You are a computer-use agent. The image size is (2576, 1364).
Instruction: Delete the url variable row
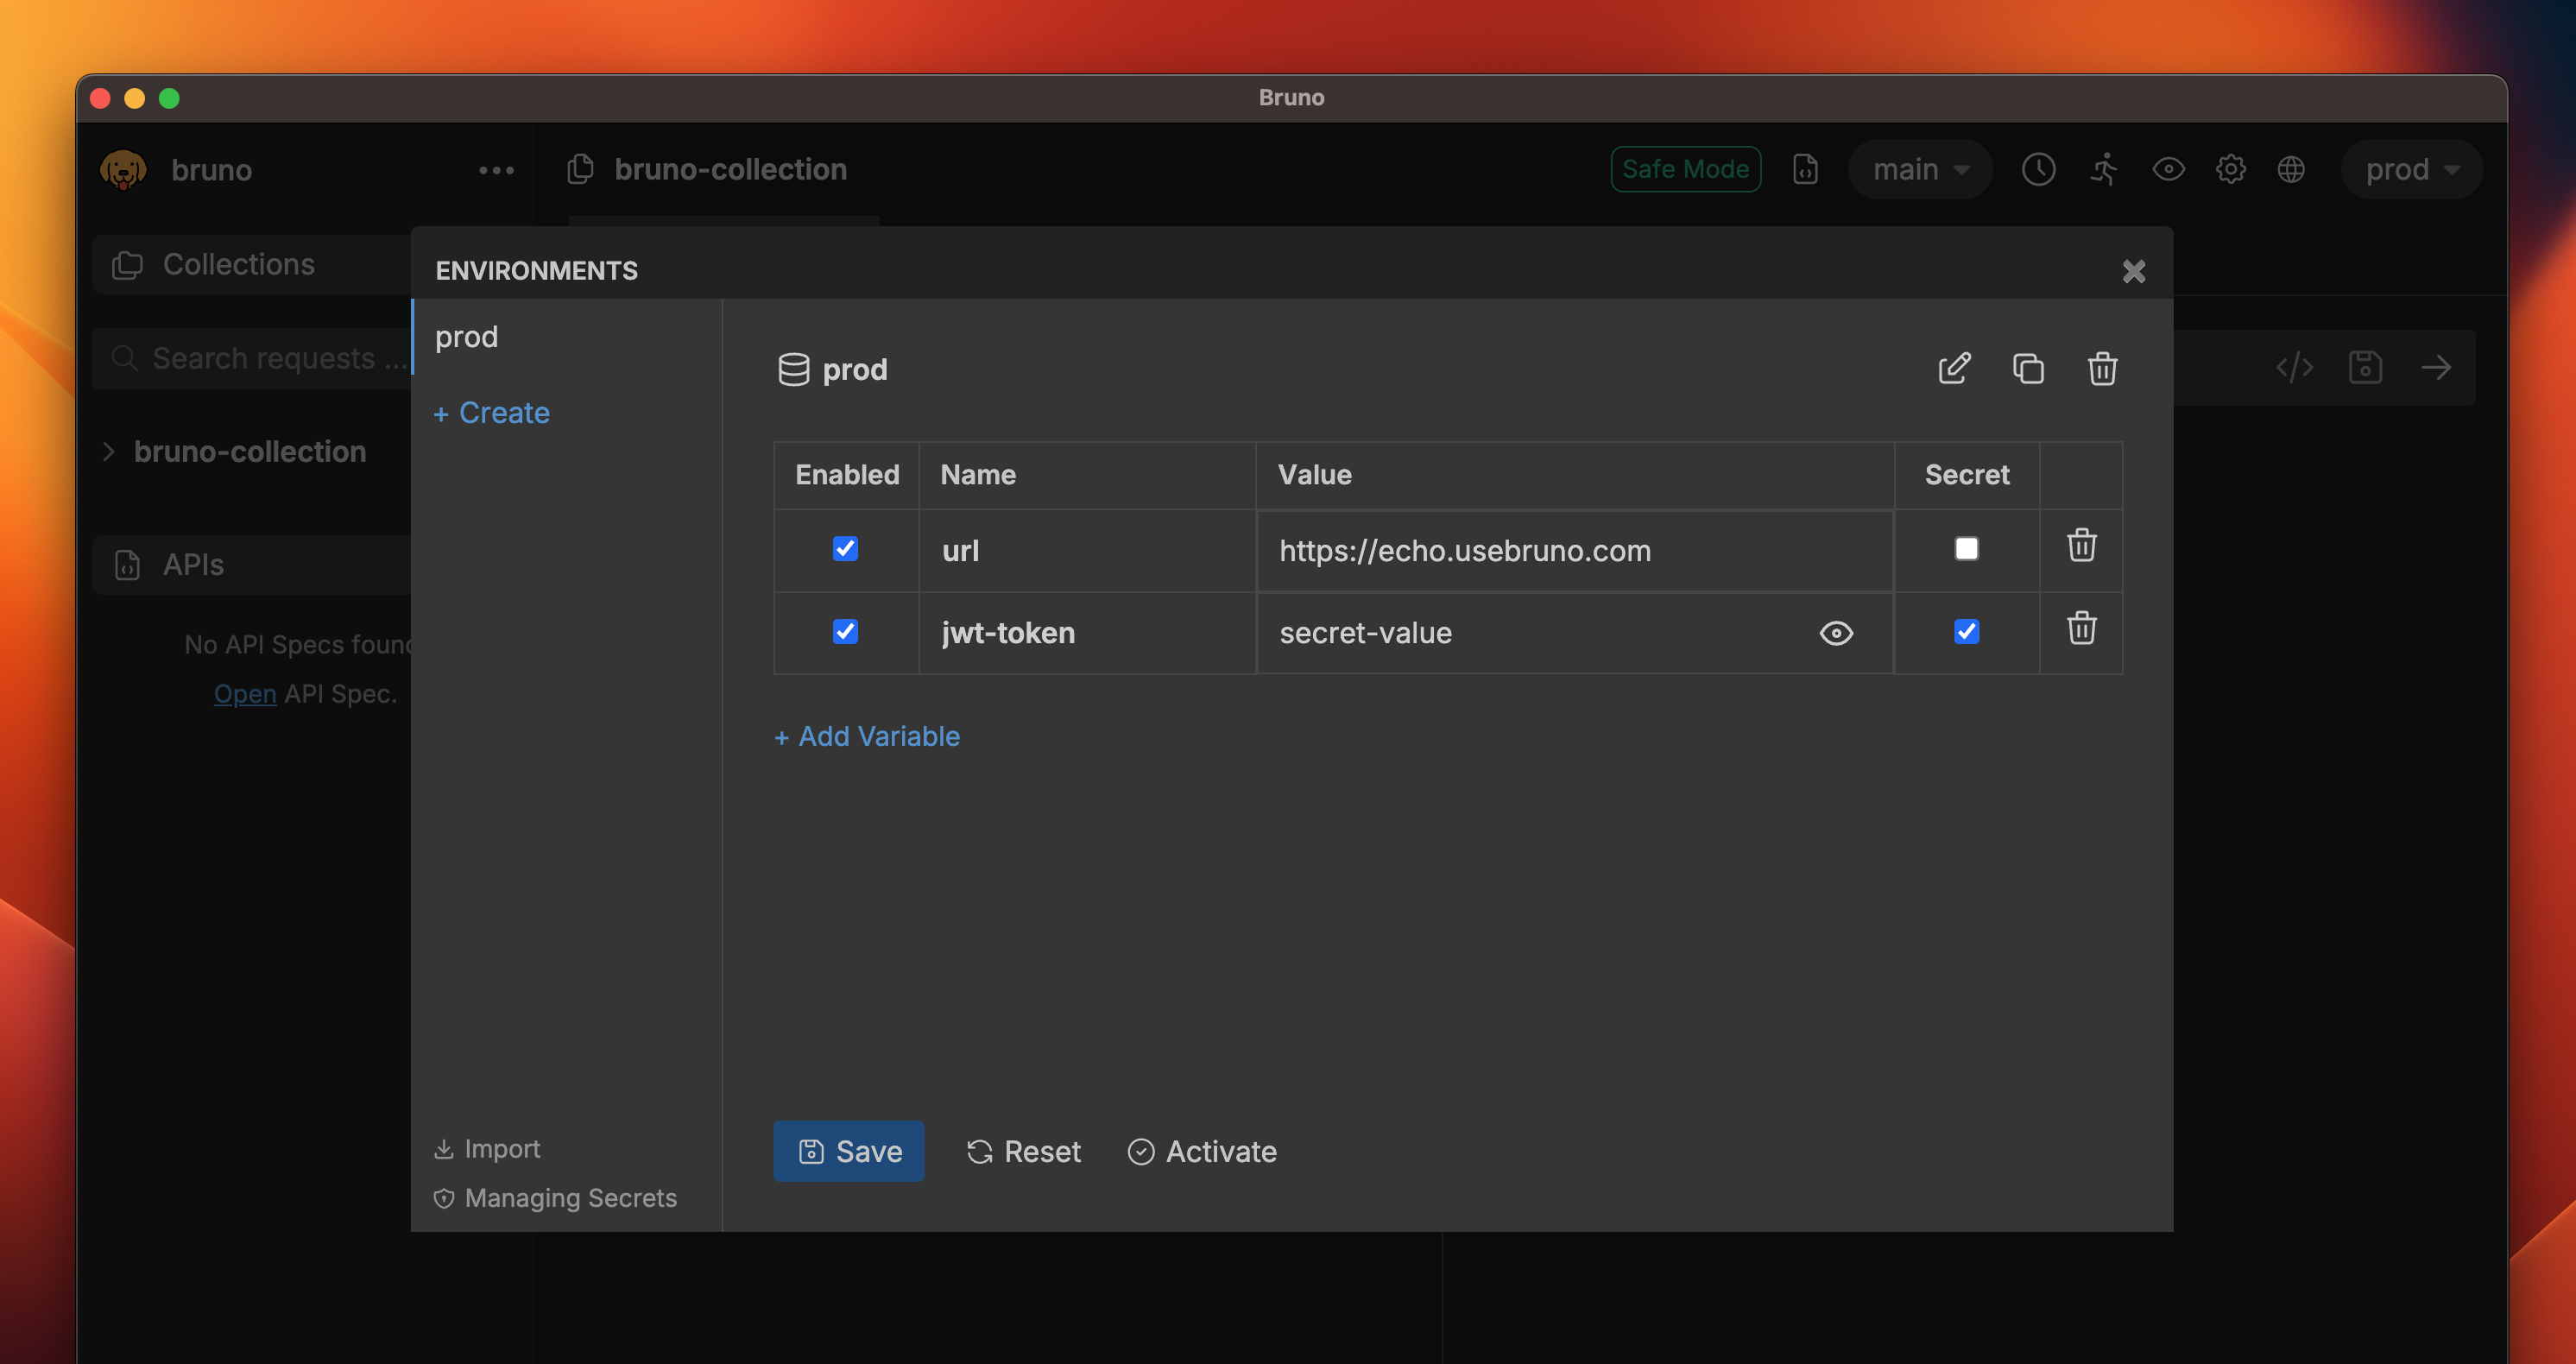(x=2081, y=546)
